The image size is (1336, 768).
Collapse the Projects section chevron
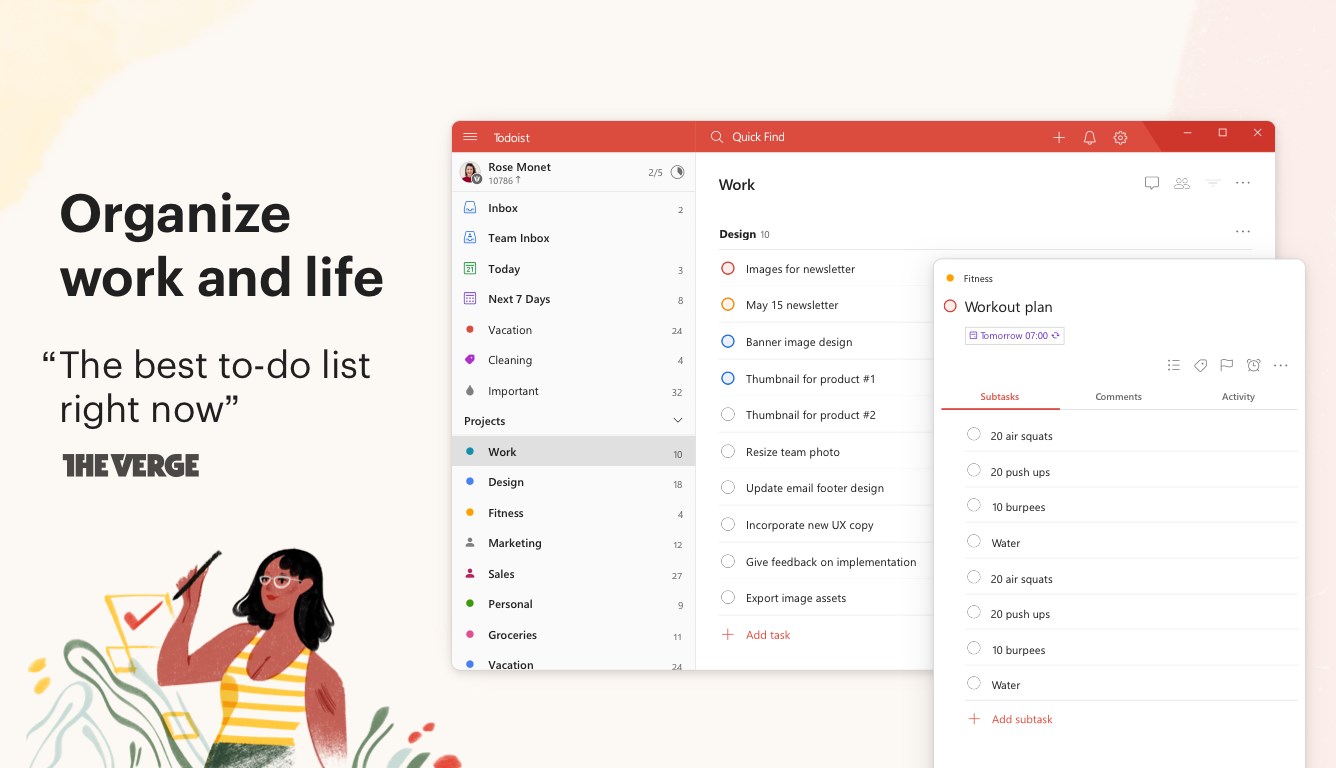(677, 421)
